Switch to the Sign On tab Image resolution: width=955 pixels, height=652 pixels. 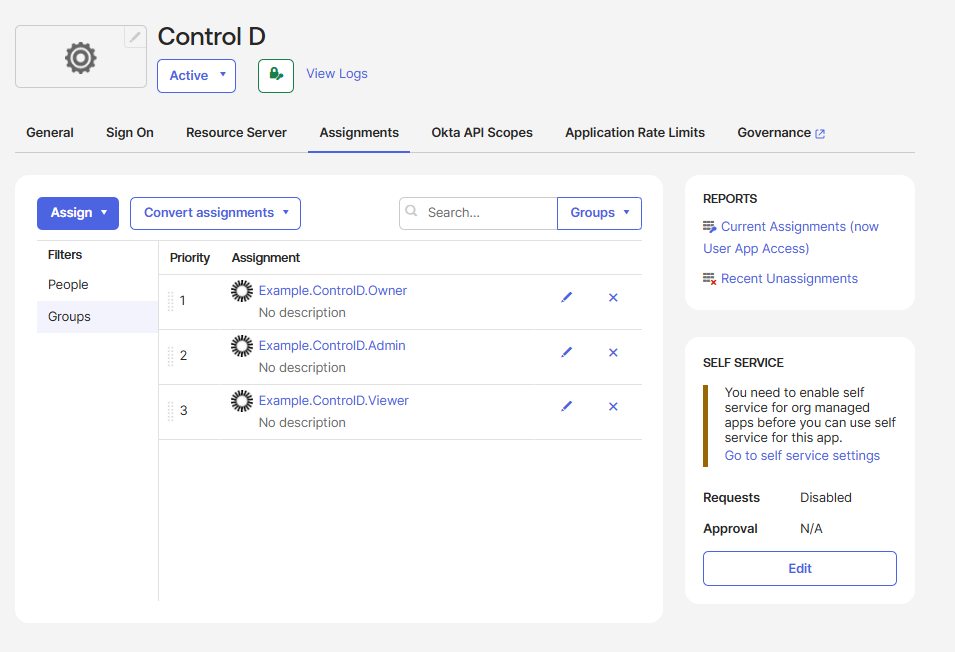[x=130, y=133]
